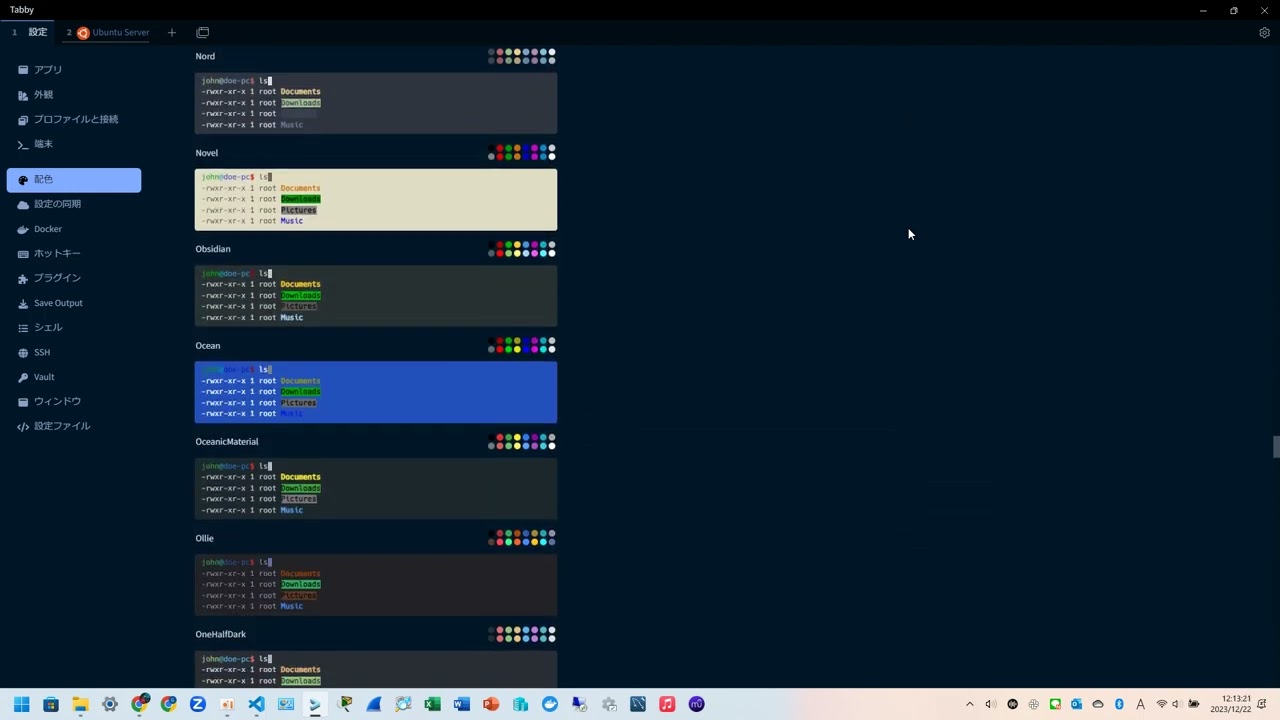Open the SSH settings section
Viewport: 1280px width, 720px height.
74,352
